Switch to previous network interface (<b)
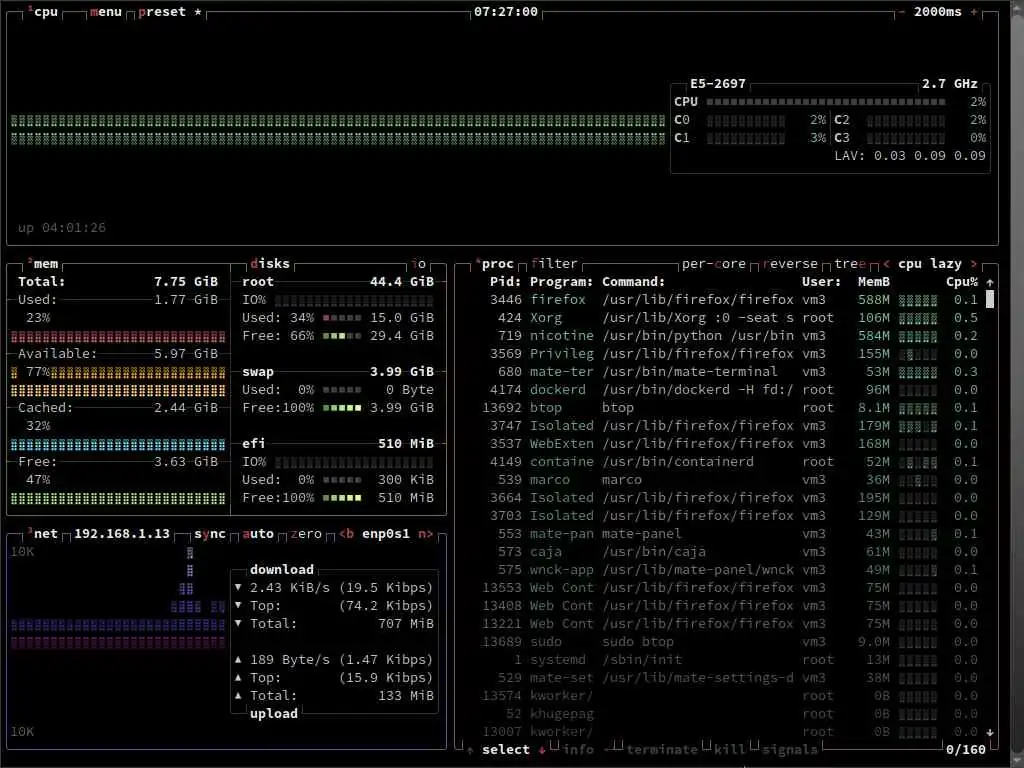Viewport: 1024px width, 768px height. [x=346, y=534]
